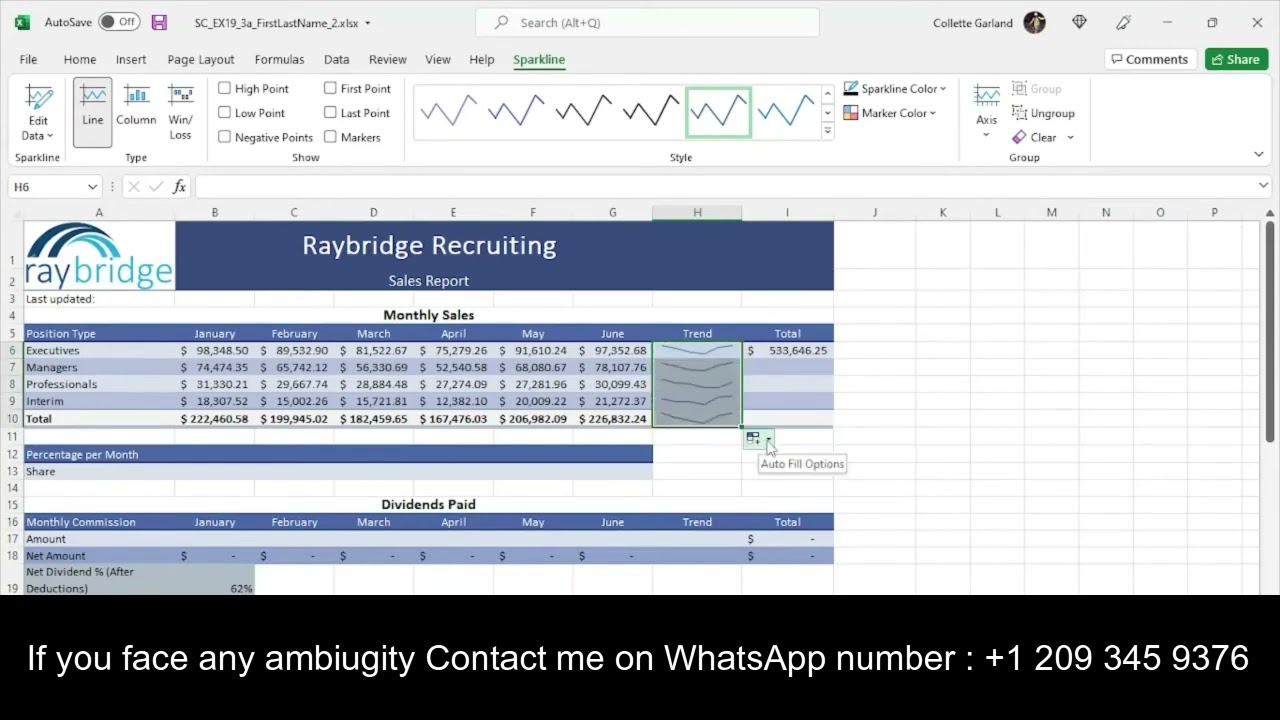Select the second sparkline style thumbnail
Image resolution: width=1280 pixels, height=720 pixels.
(x=516, y=111)
